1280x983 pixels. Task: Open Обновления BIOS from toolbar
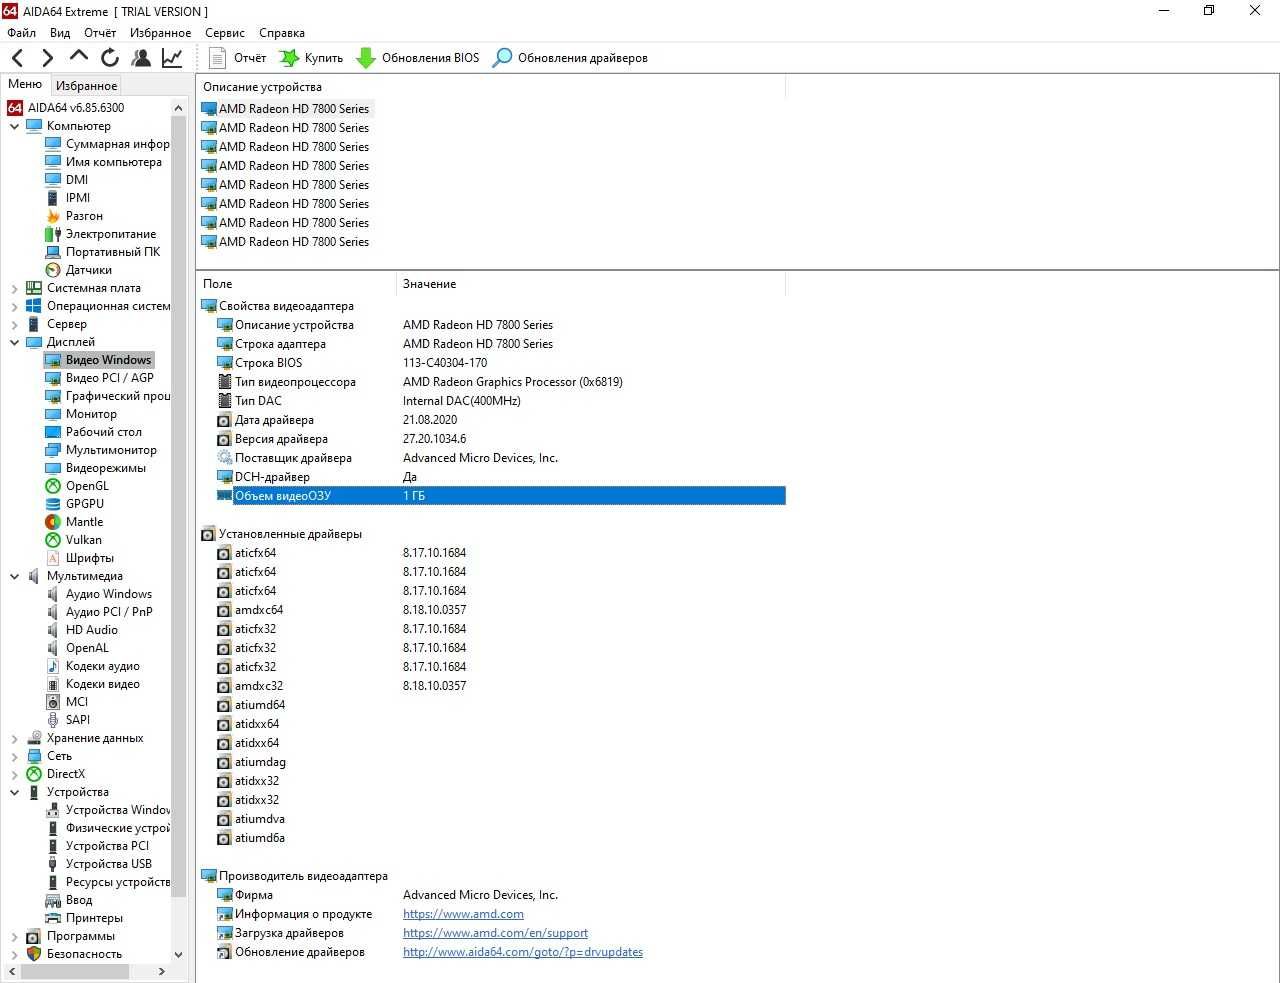418,58
